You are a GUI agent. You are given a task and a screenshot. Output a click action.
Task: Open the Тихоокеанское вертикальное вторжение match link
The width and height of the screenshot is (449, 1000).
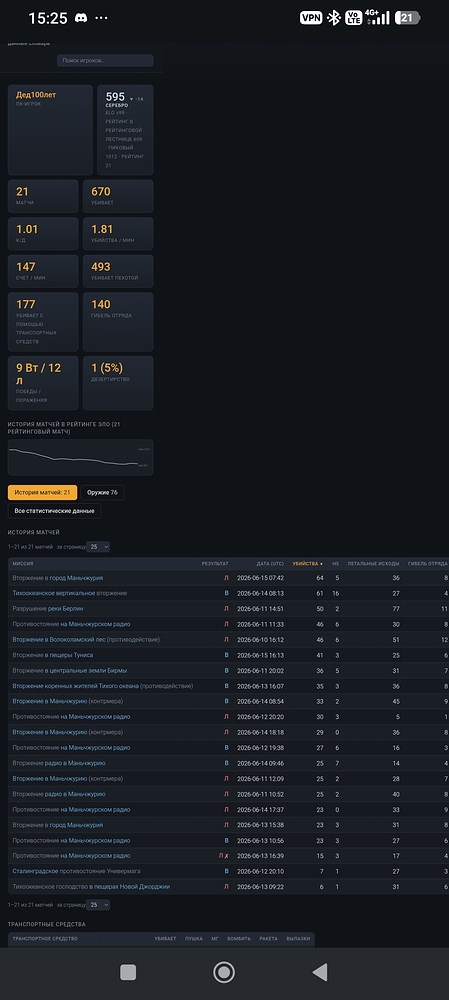(70, 593)
